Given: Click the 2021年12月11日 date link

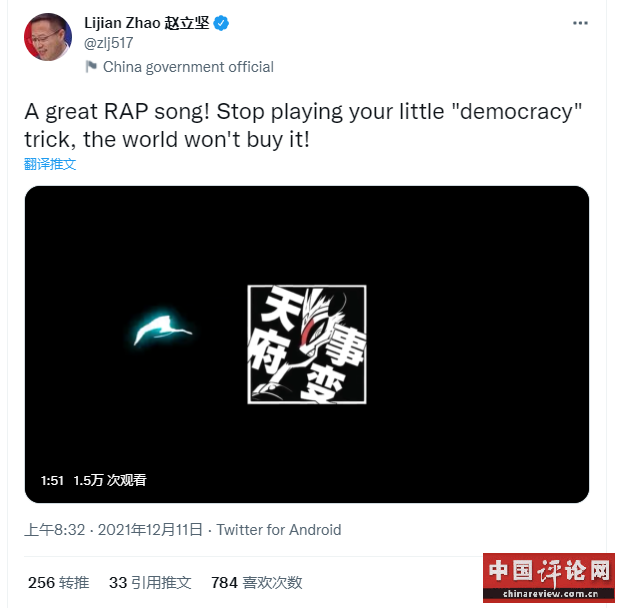Looking at the screenshot, I should click(150, 530).
